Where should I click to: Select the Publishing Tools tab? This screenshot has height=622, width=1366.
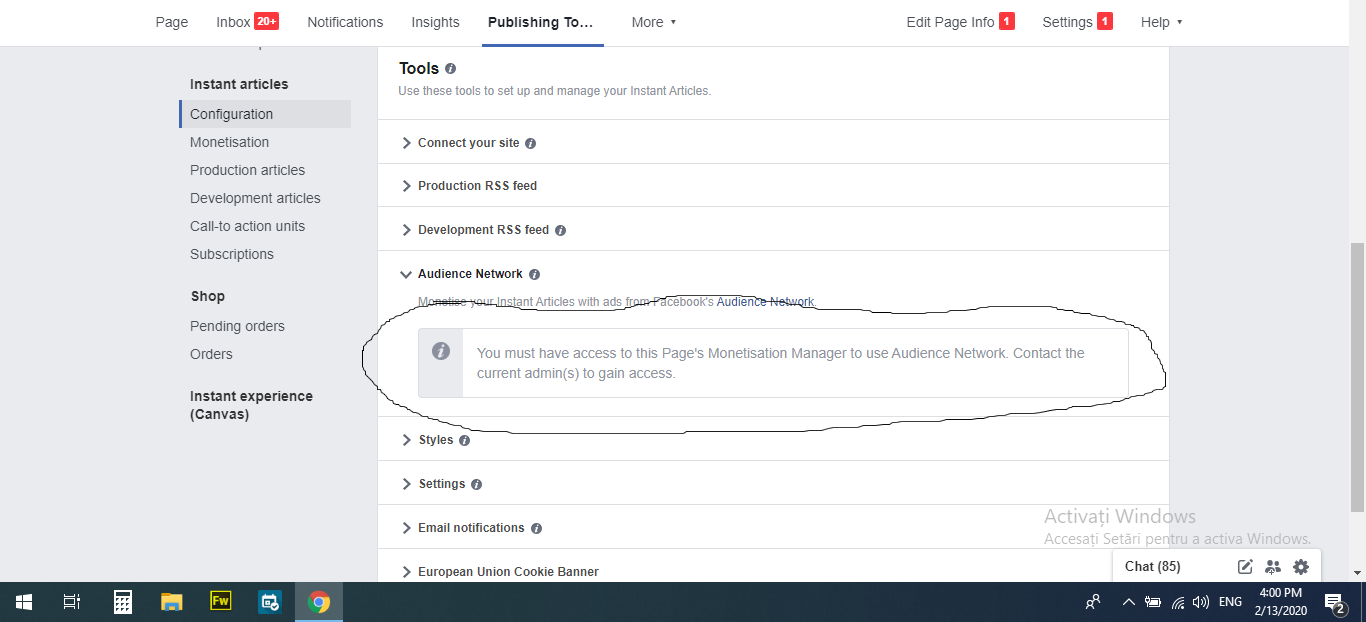(x=541, y=22)
